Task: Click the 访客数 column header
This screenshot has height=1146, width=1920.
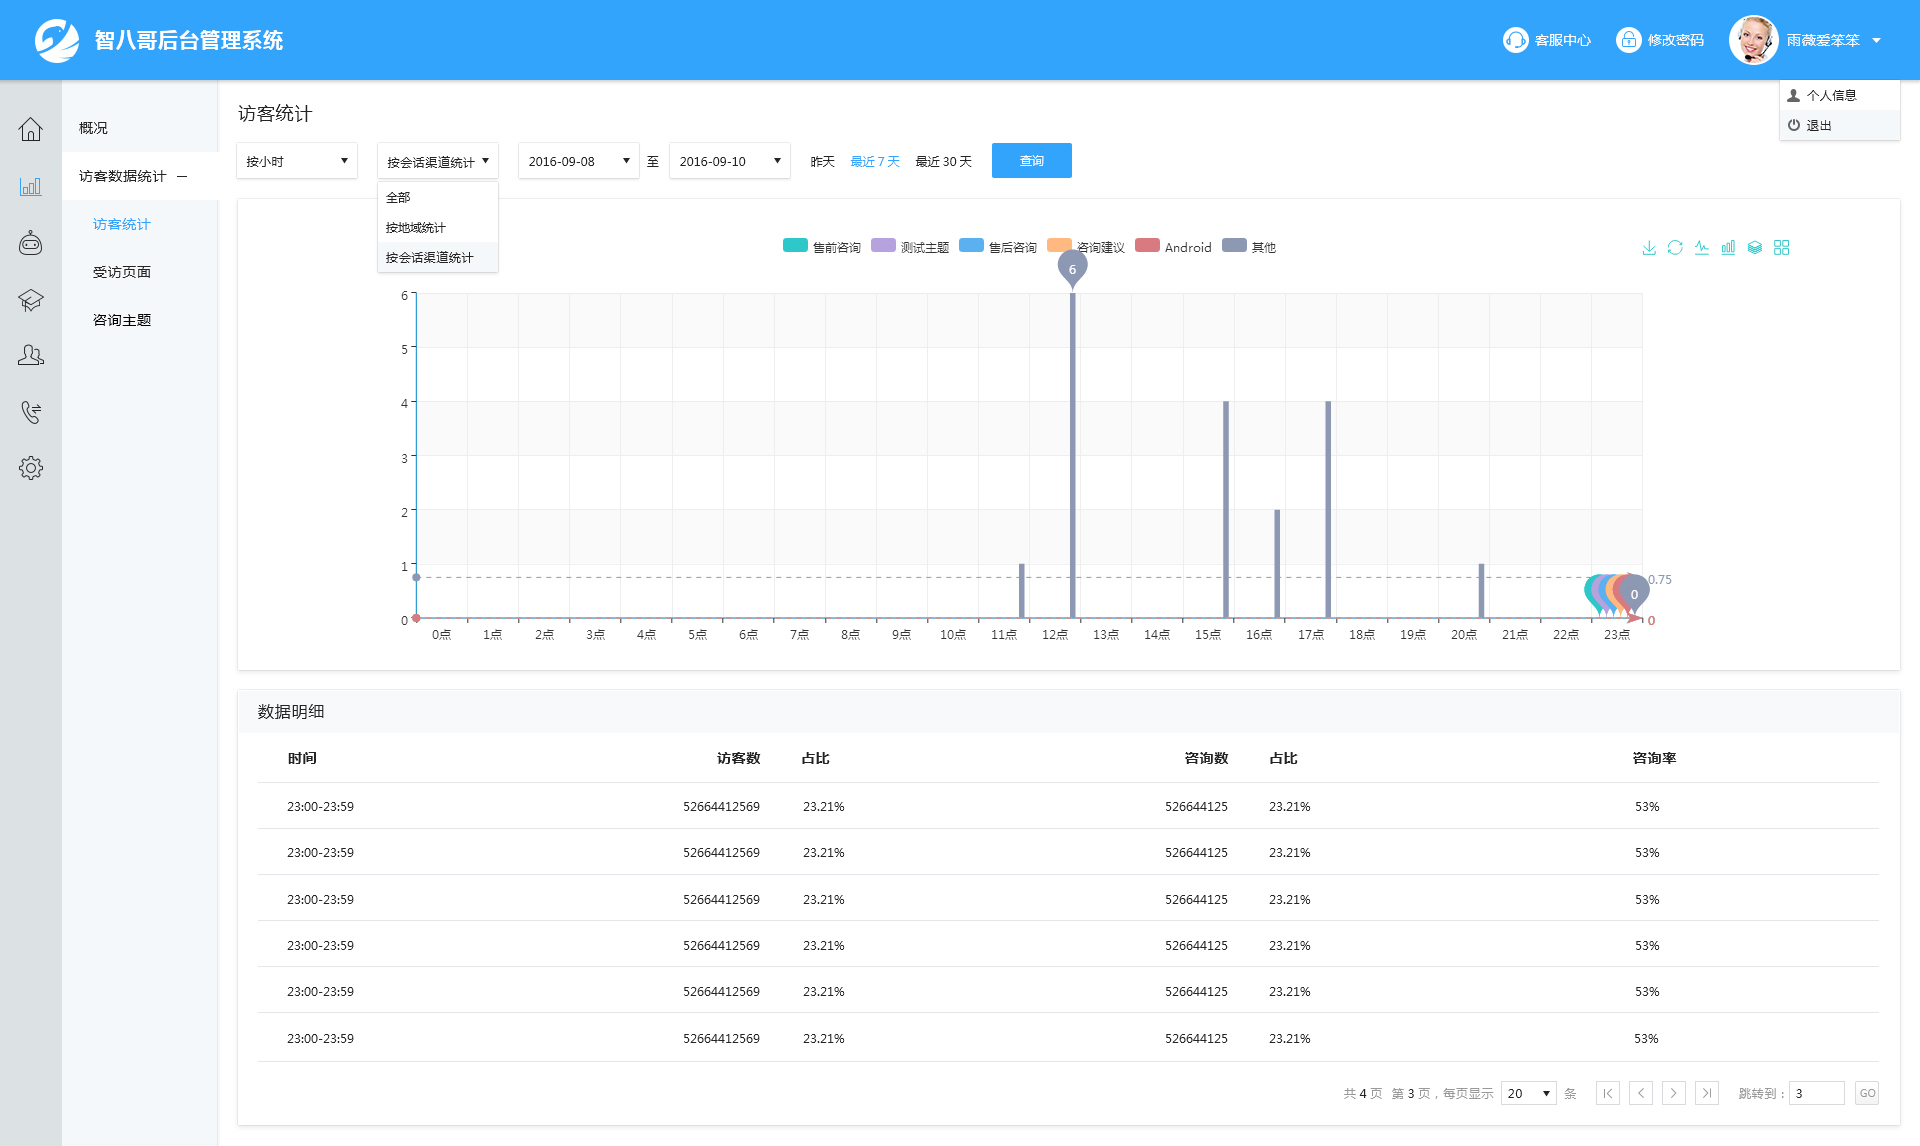Action: 738,758
